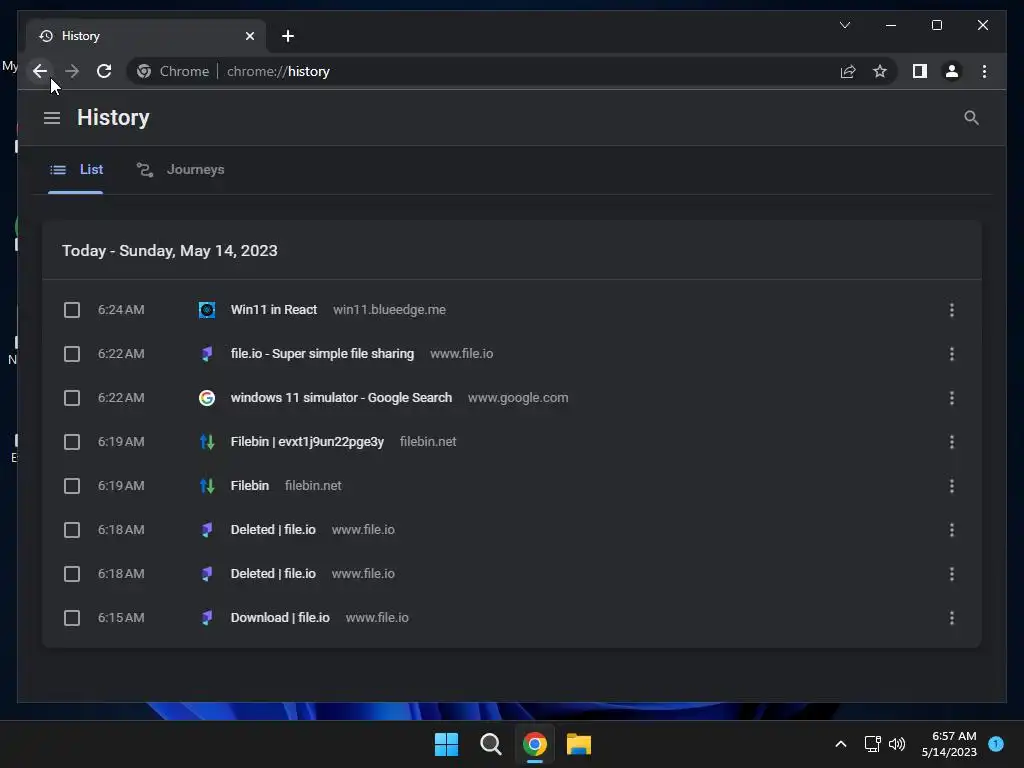Open Chrome's three-dot main menu
This screenshot has width=1024, height=768.
(984, 71)
